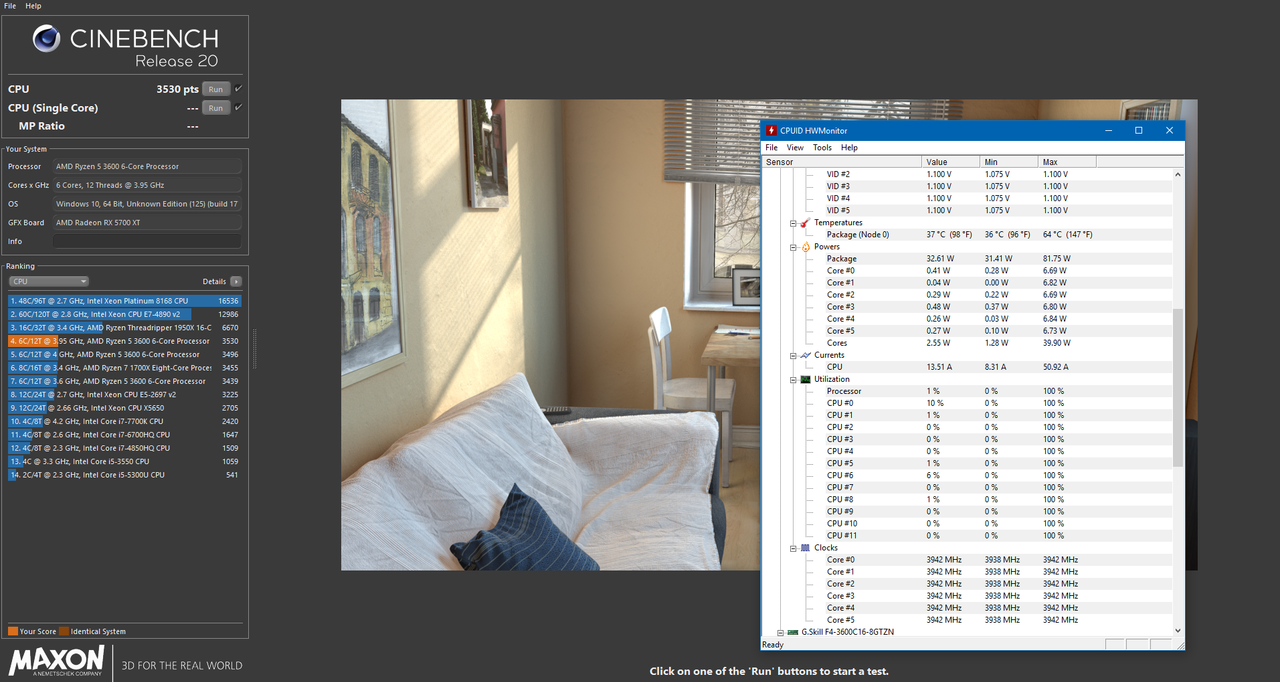The height and width of the screenshot is (682, 1280).
Task: Toggle the CPU (Single Core) test checkbox
Action: tap(238, 108)
